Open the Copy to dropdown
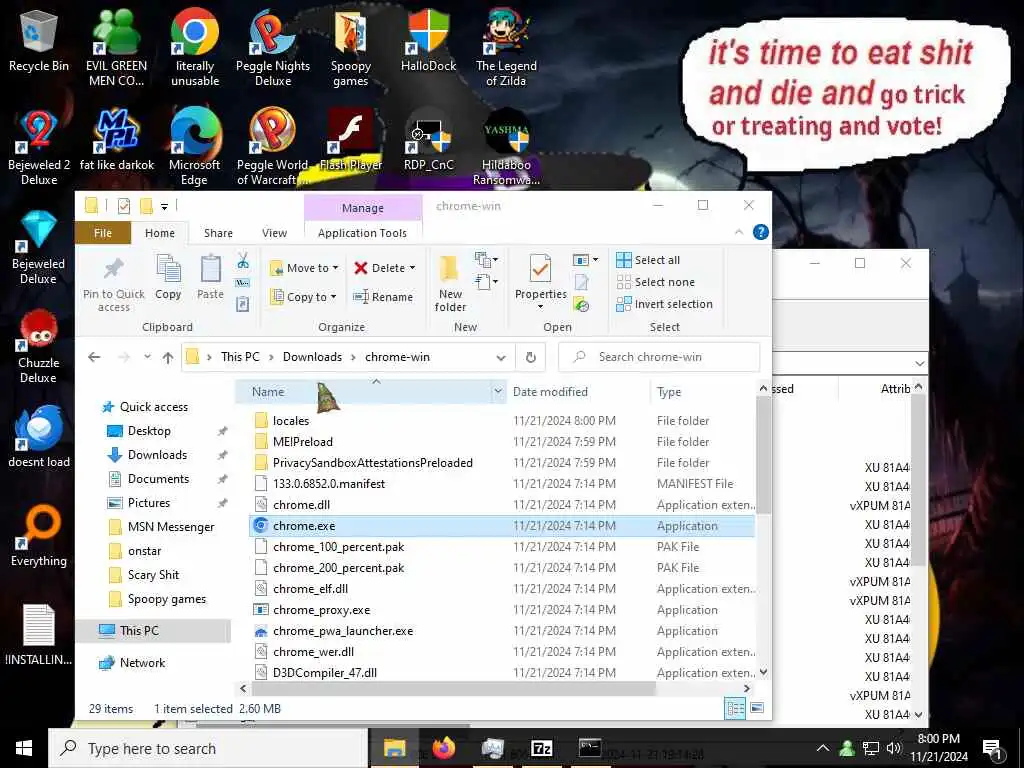 tap(304, 297)
